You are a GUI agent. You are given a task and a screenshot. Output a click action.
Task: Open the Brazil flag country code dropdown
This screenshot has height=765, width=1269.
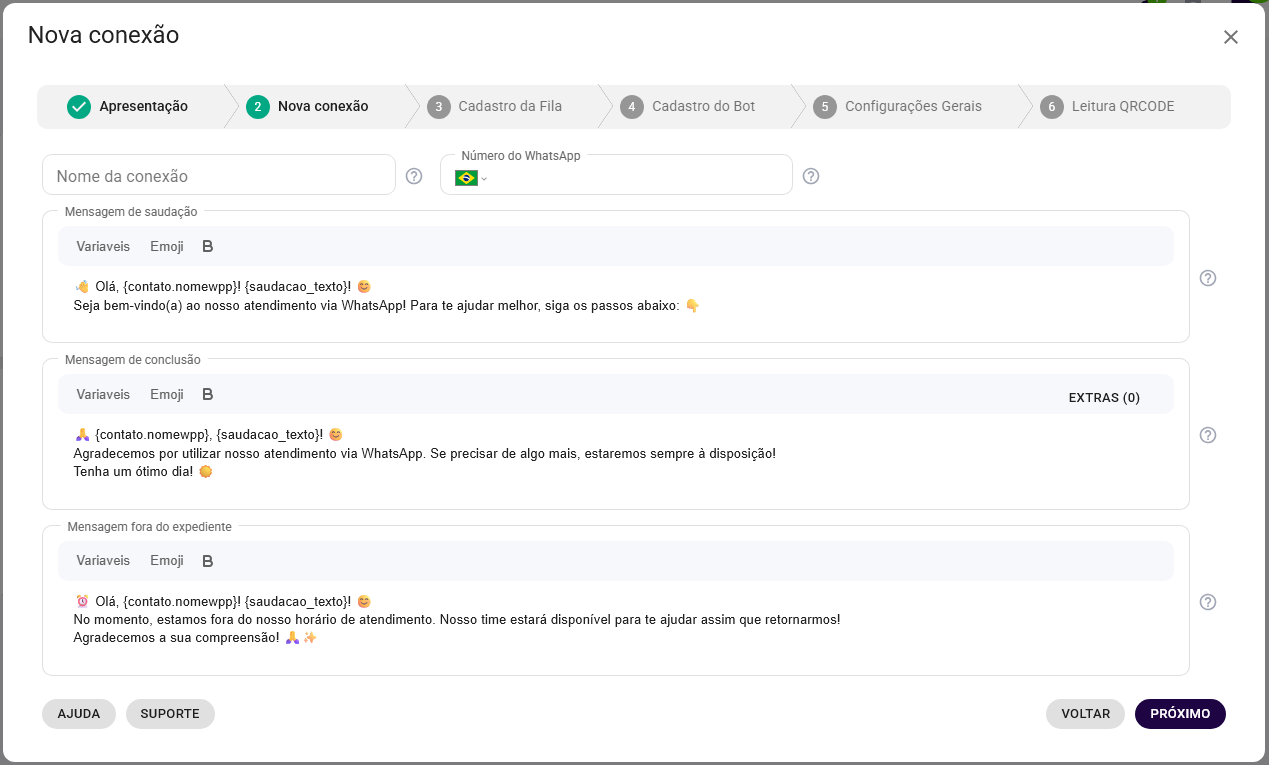[471, 178]
